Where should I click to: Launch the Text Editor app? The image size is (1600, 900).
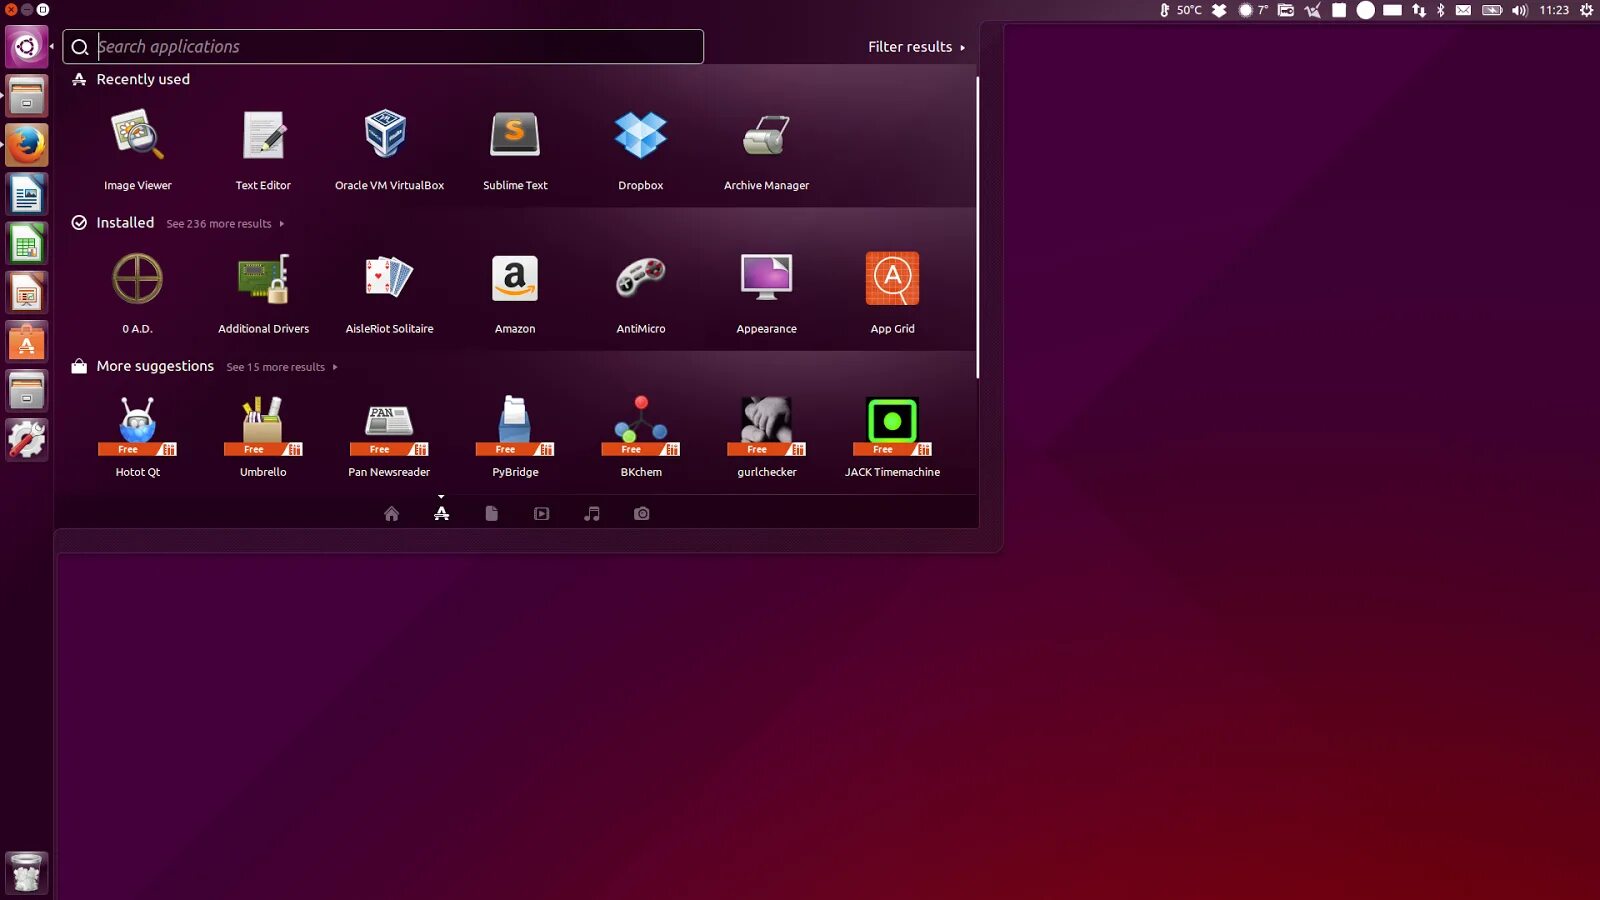[x=264, y=136]
